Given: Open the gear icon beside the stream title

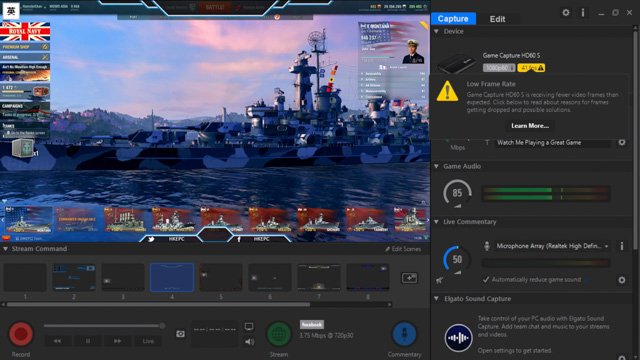Looking at the screenshot, I should coord(622,142).
